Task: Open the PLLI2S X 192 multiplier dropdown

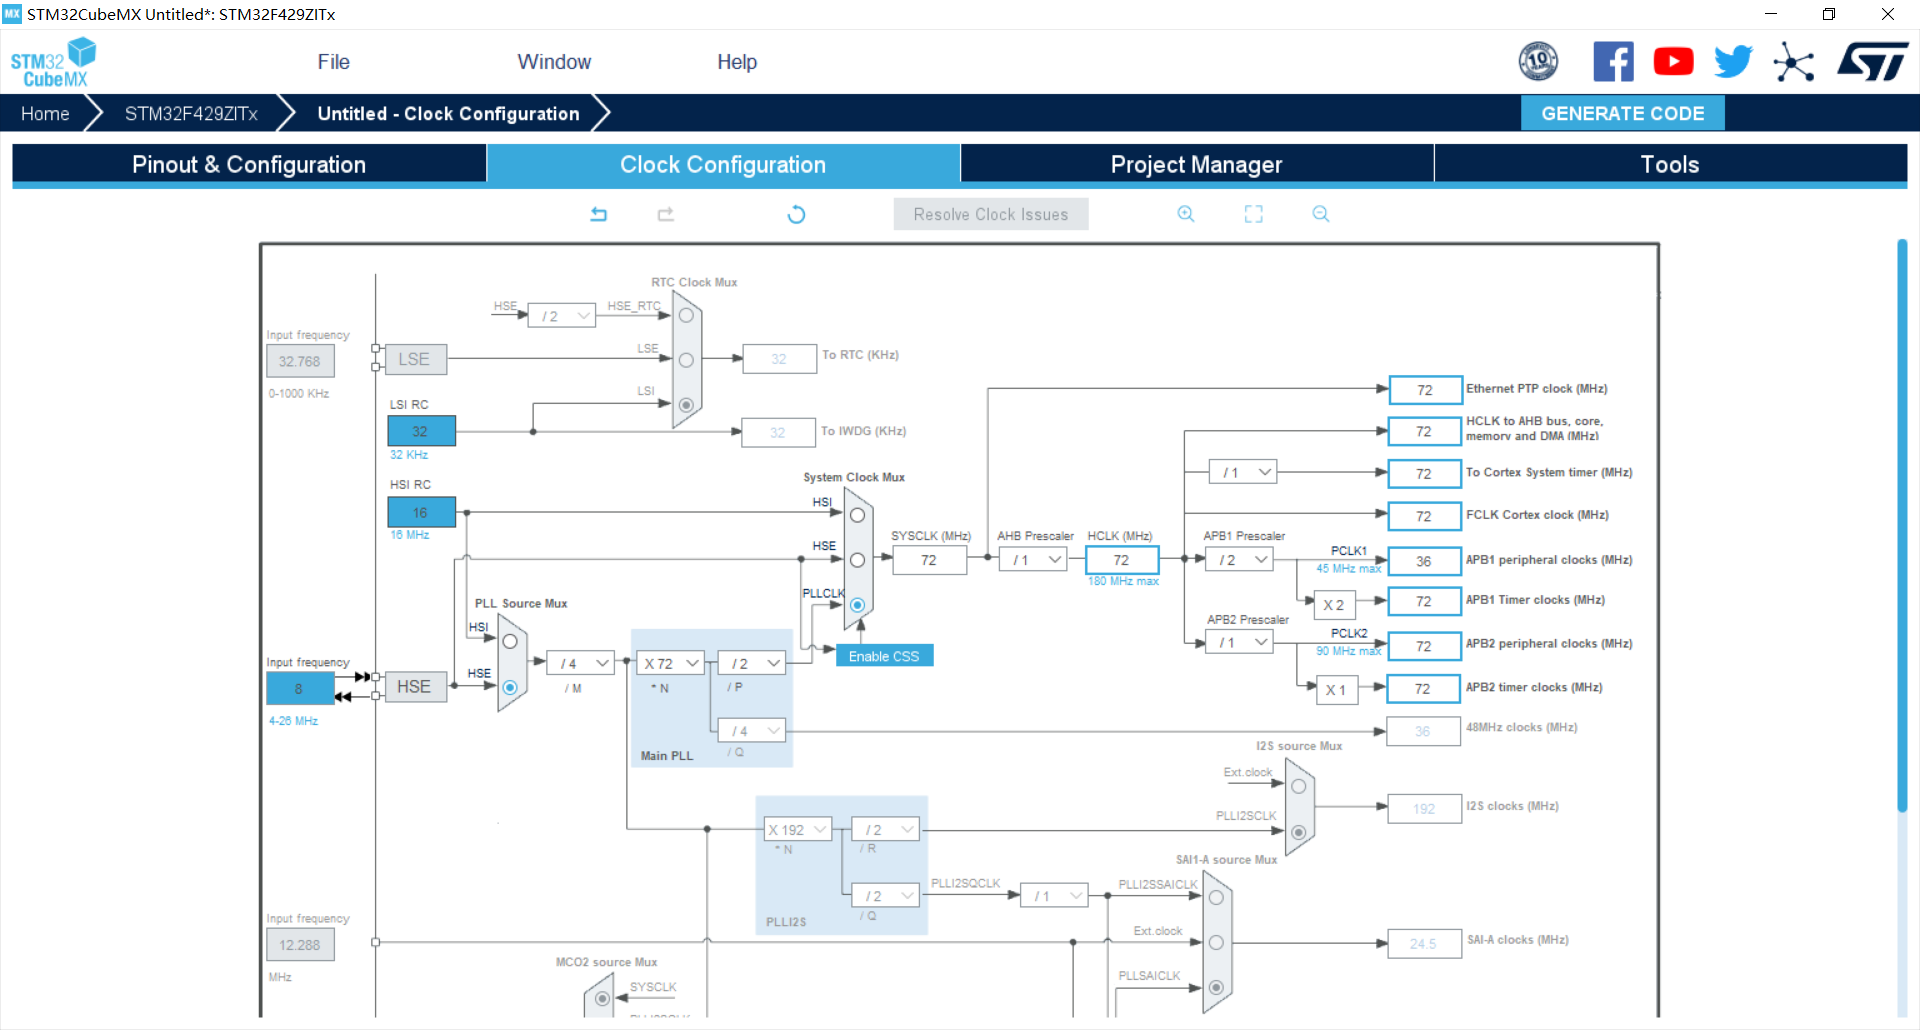Action: (x=798, y=829)
